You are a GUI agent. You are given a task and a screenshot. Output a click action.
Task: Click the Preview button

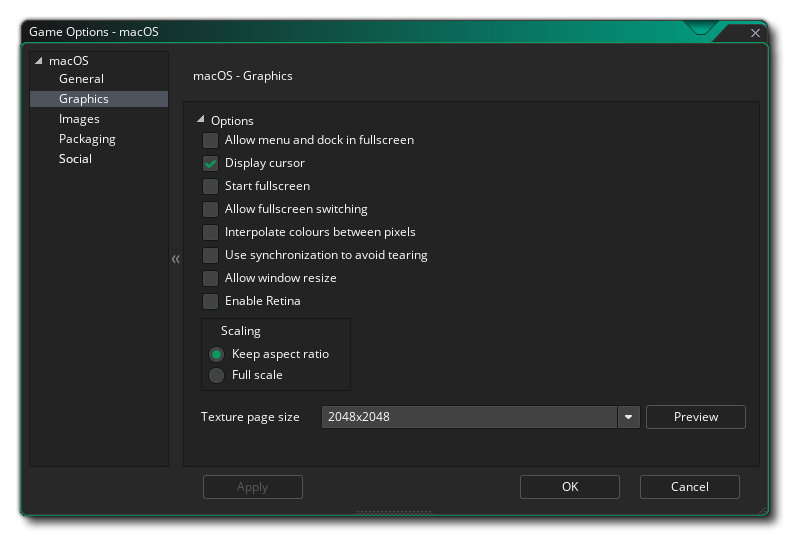click(x=695, y=417)
